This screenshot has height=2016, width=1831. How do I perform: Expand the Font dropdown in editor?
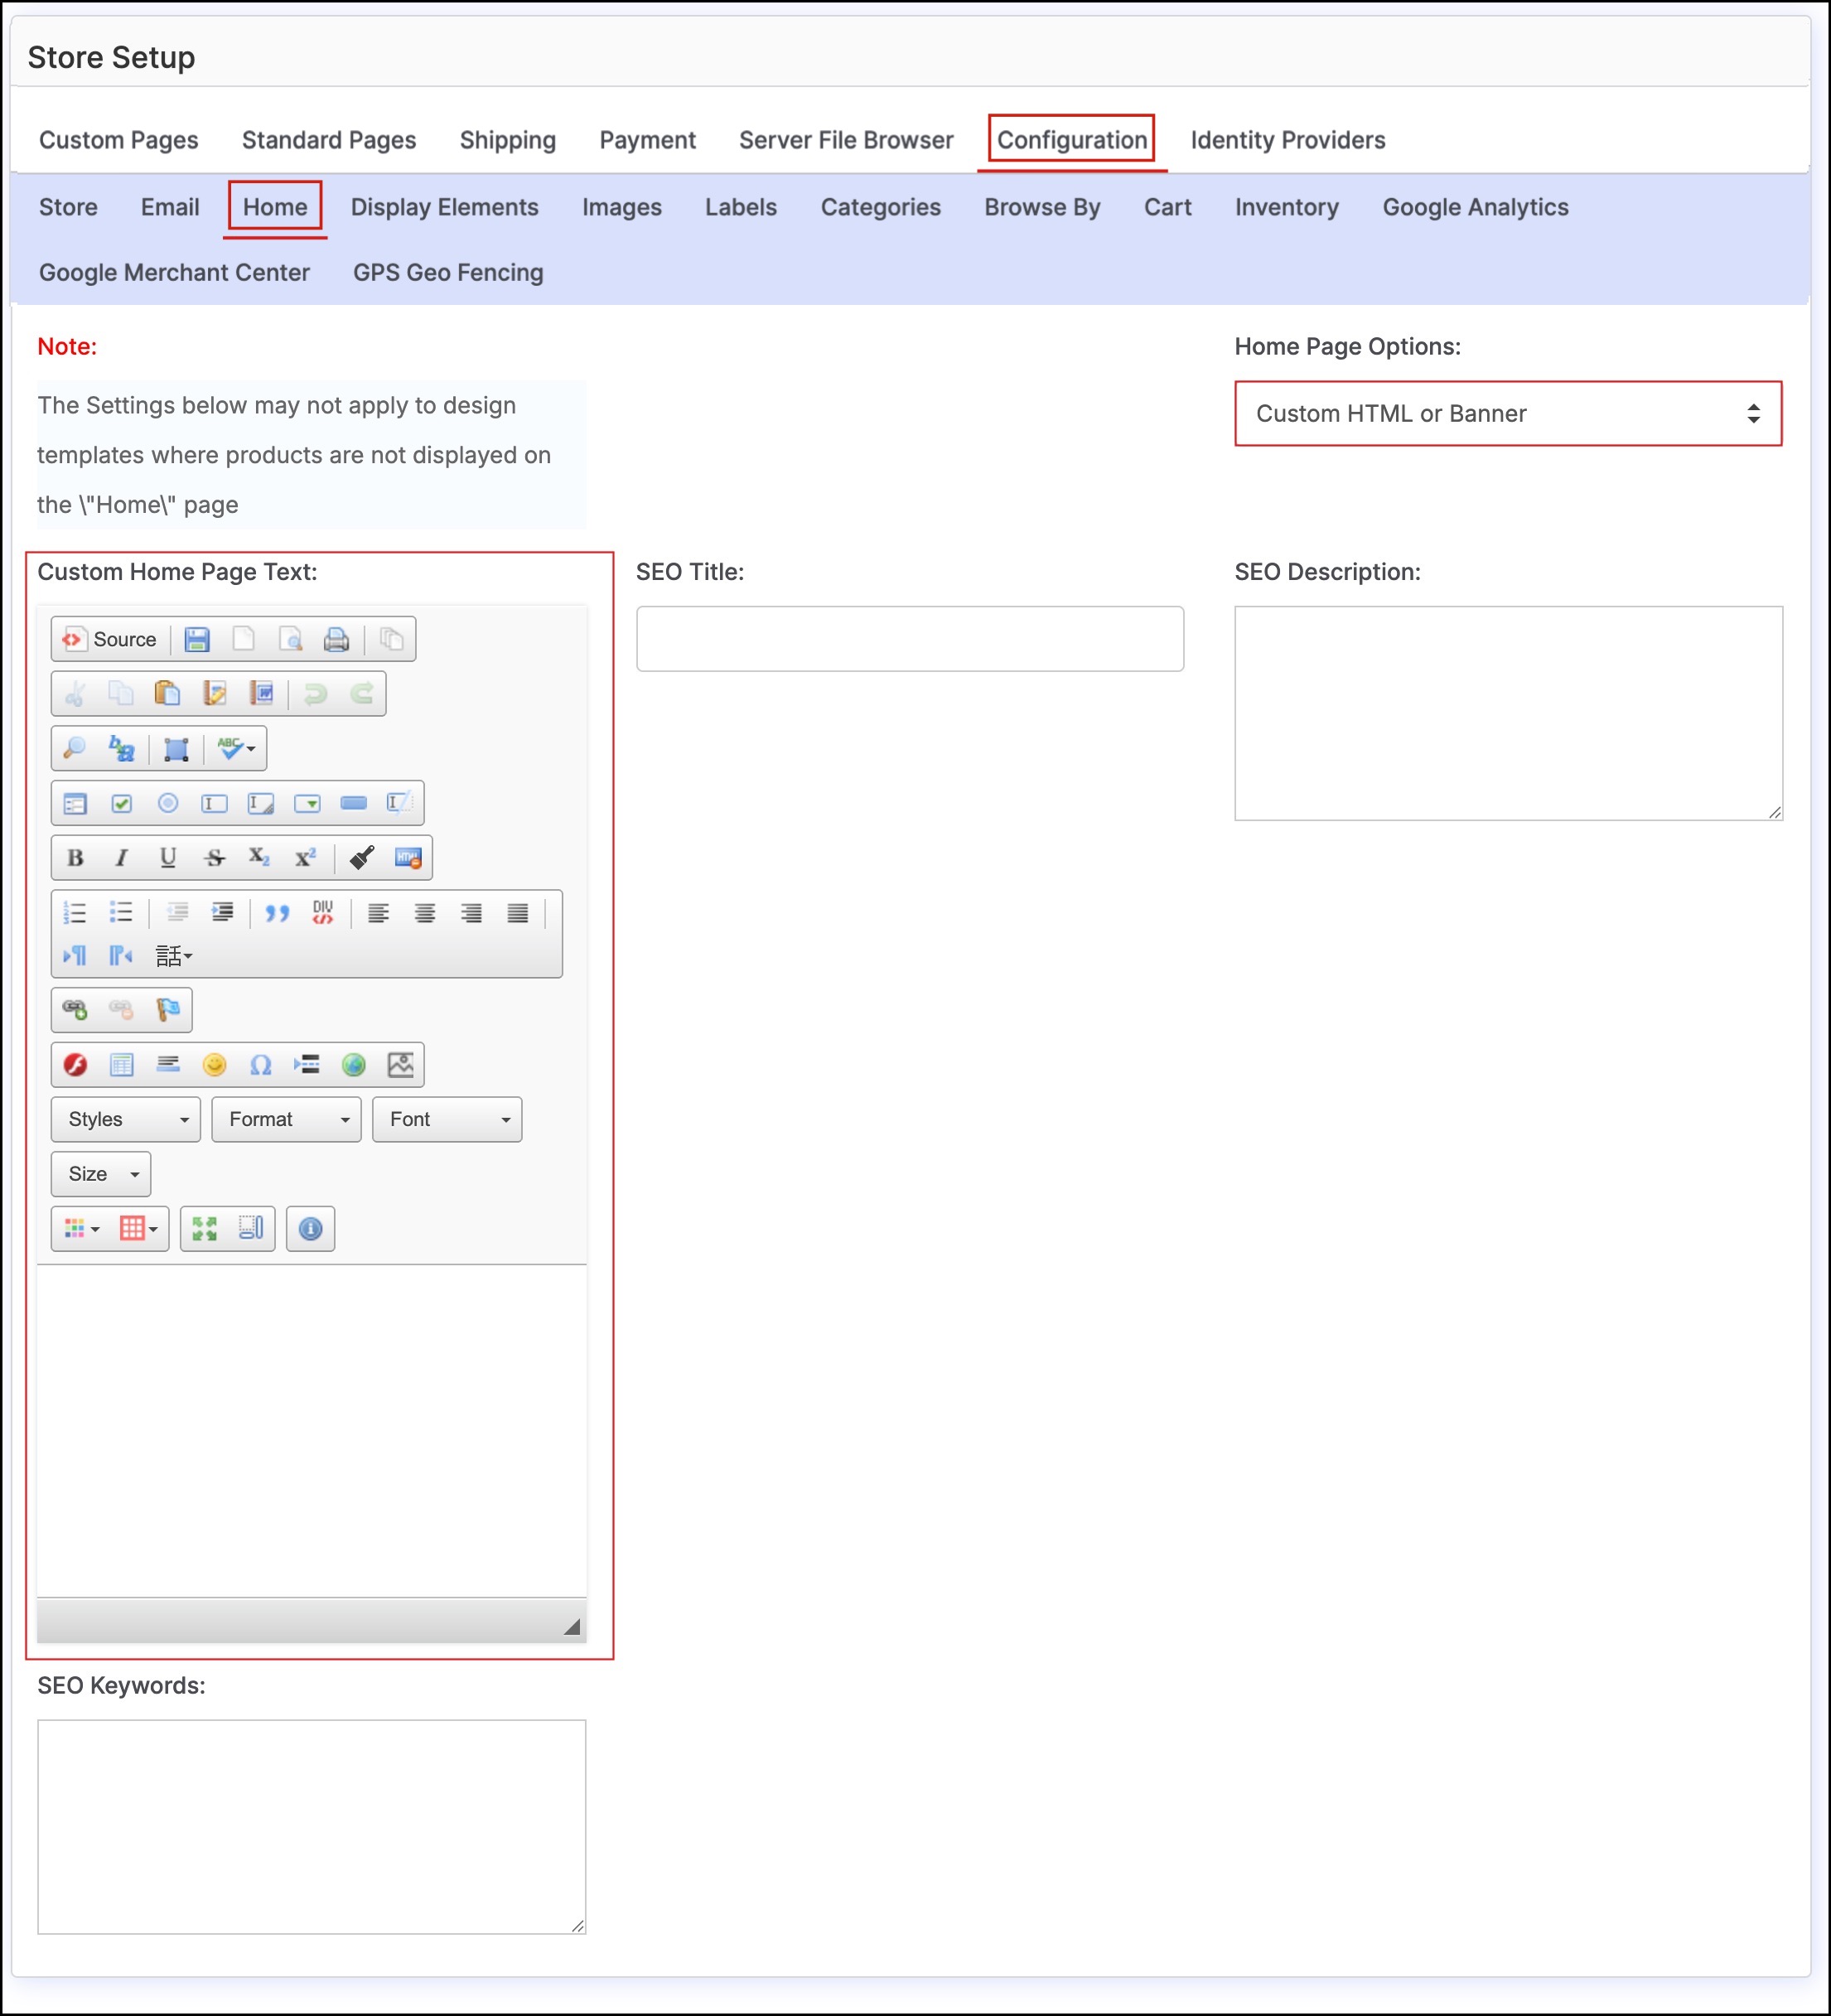446,1119
